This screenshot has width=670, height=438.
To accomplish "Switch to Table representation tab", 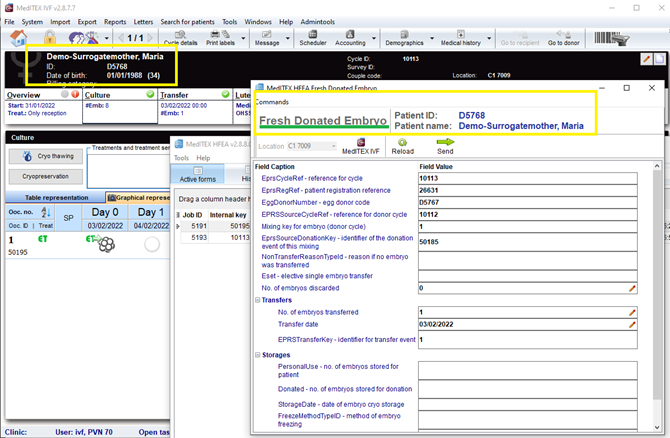I will click(x=56, y=197).
